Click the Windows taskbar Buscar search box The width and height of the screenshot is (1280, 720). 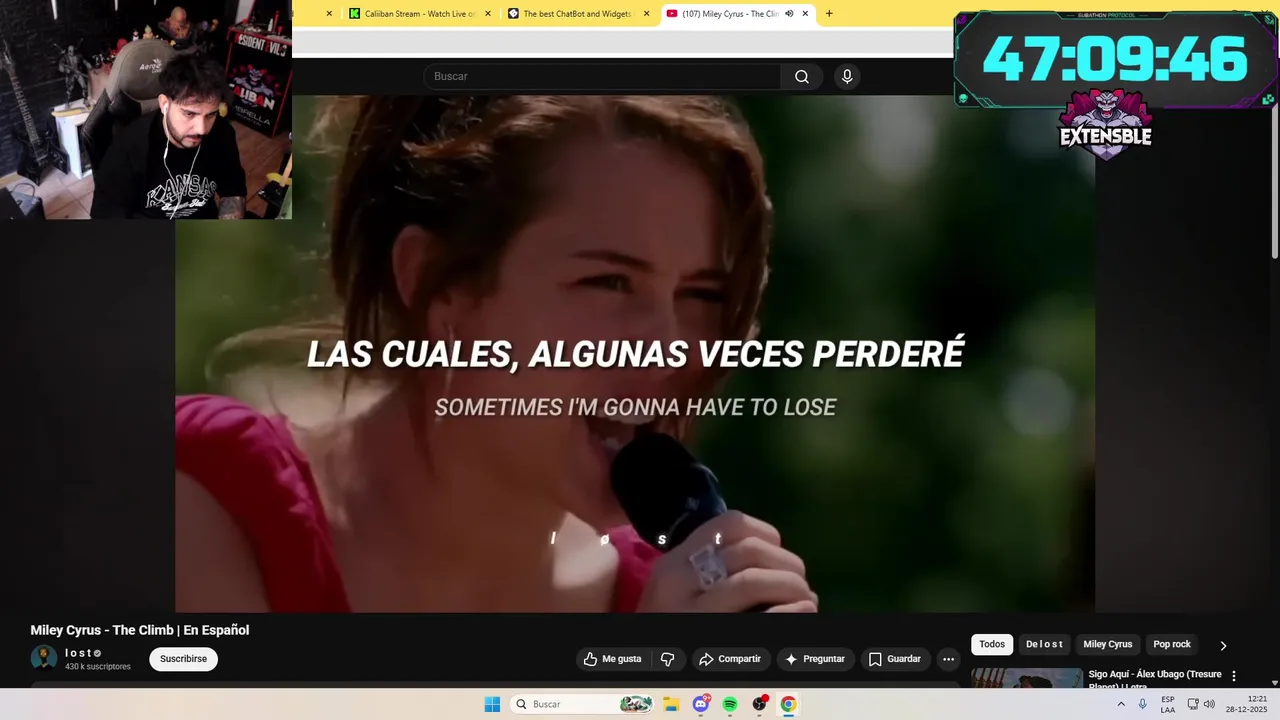click(x=582, y=704)
